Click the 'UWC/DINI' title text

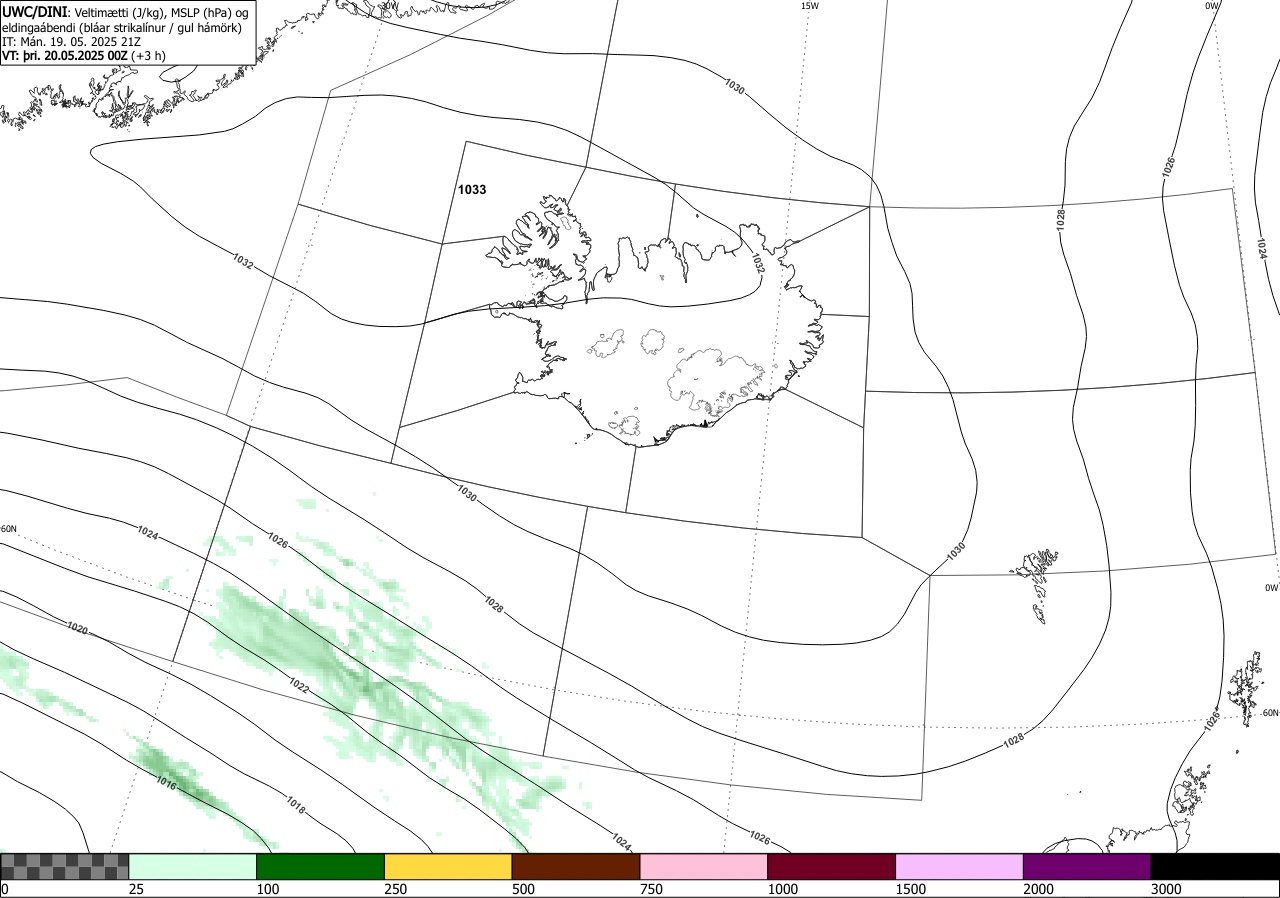click(x=35, y=11)
